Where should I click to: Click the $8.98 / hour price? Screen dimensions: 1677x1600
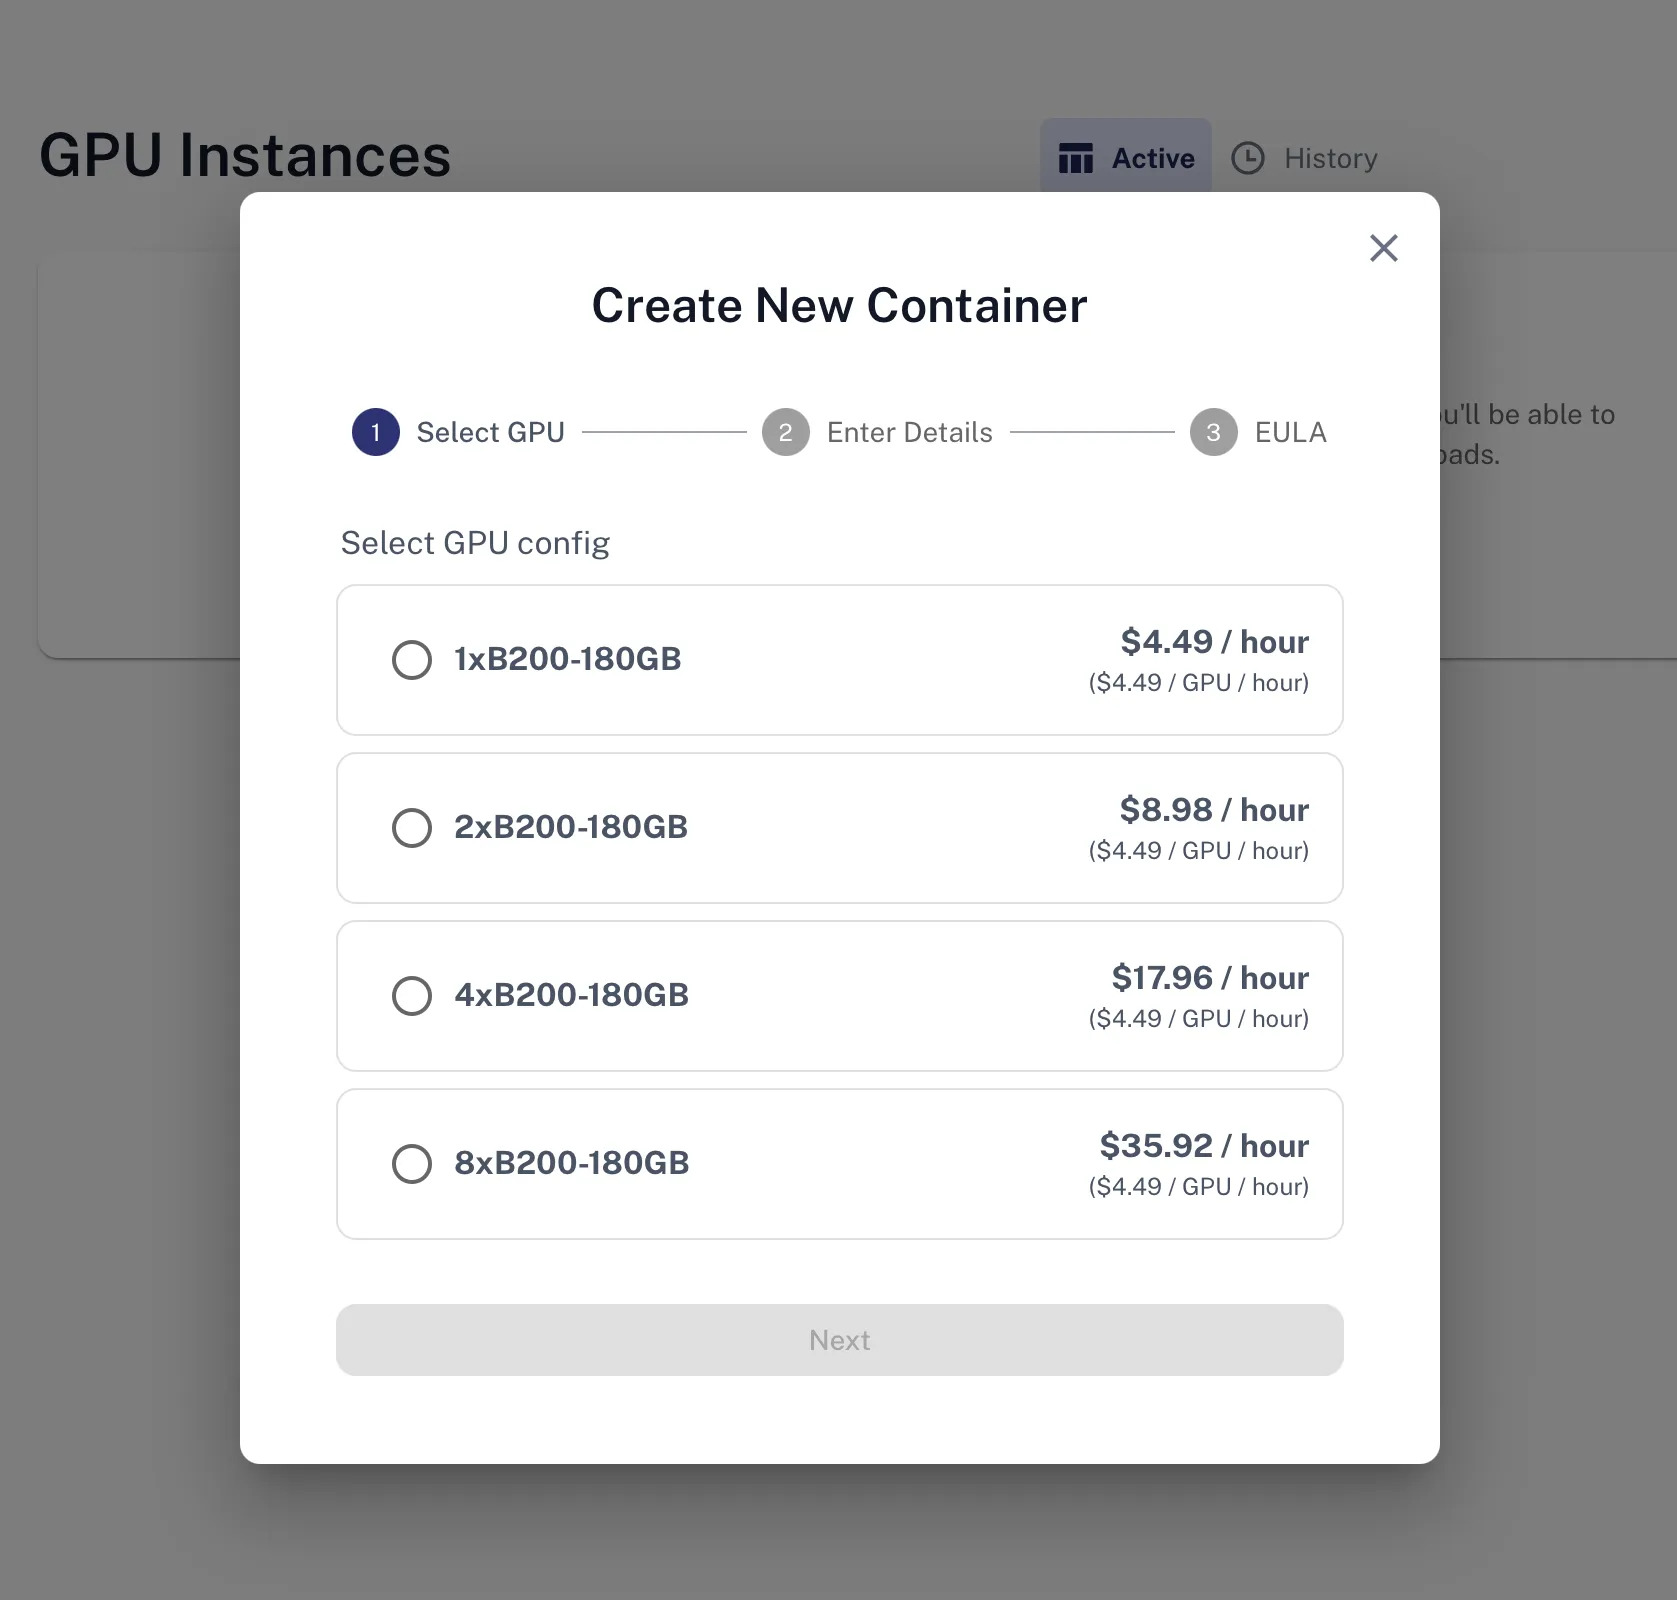coord(1214,810)
